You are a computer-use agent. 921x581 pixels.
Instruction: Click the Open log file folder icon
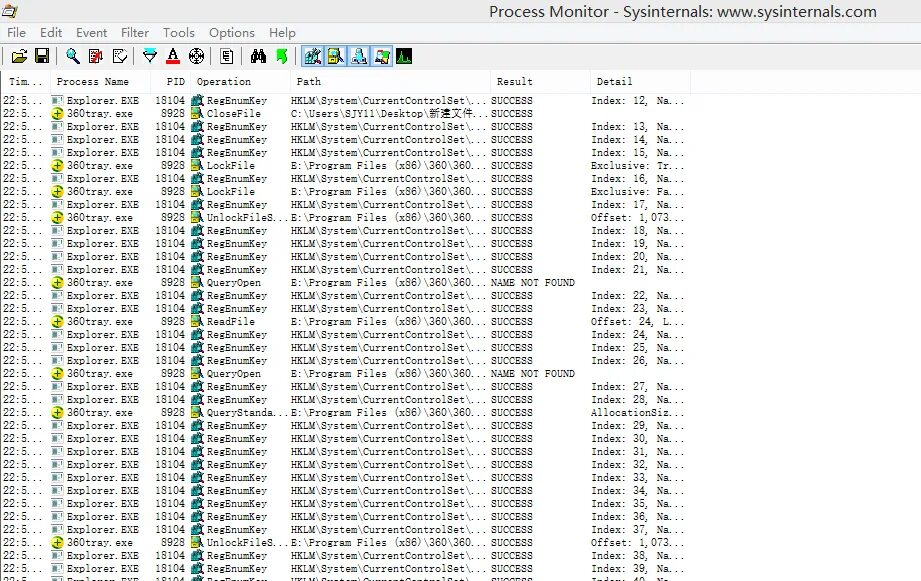click(19, 56)
